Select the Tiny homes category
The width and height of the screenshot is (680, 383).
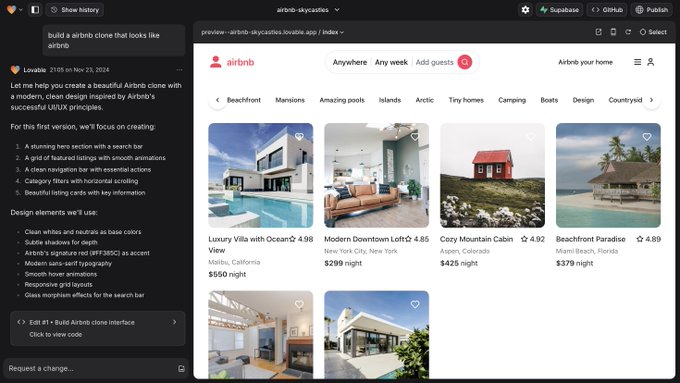(466, 100)
